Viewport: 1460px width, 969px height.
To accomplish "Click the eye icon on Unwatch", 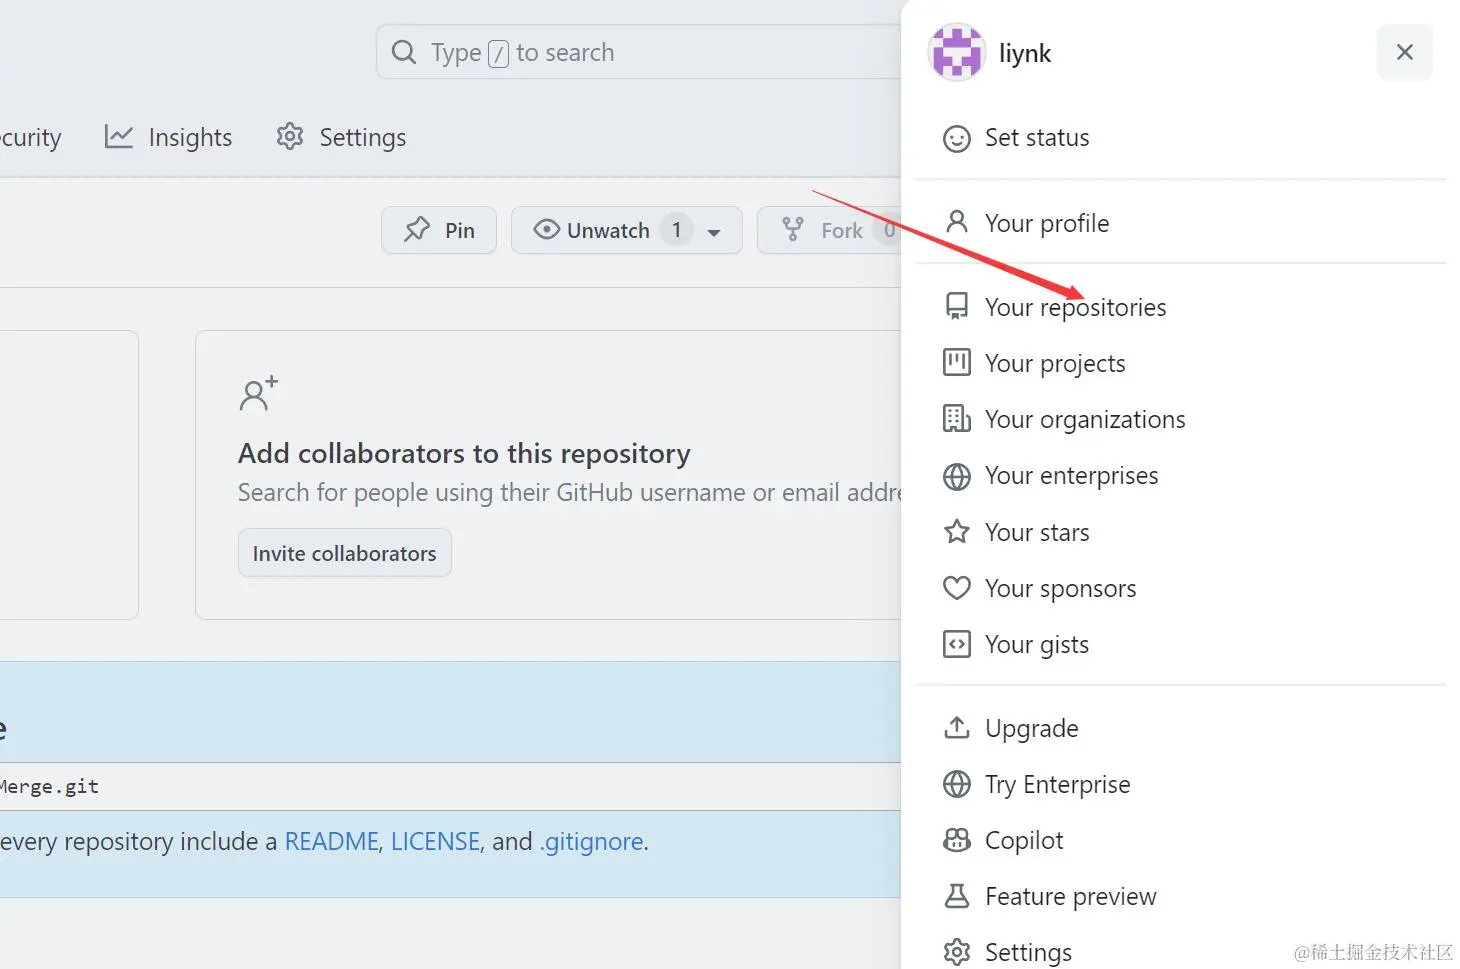I will pyautogui.click(x=546, y=229).
